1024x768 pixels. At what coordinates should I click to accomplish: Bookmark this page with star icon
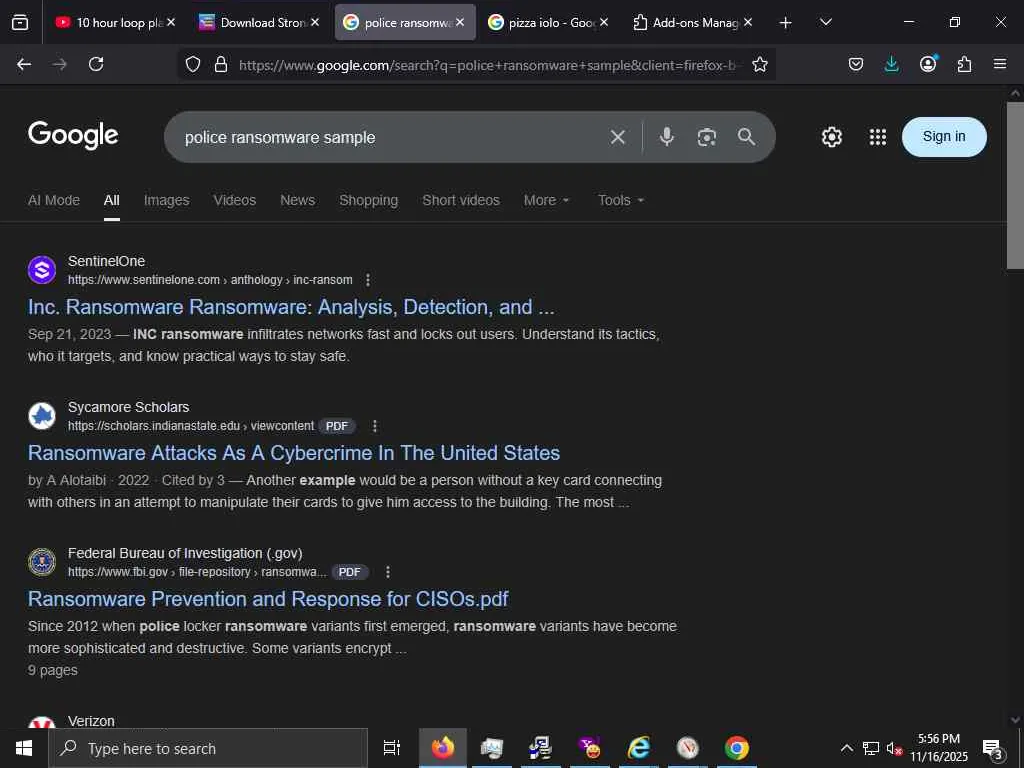(x=760, y=64)
